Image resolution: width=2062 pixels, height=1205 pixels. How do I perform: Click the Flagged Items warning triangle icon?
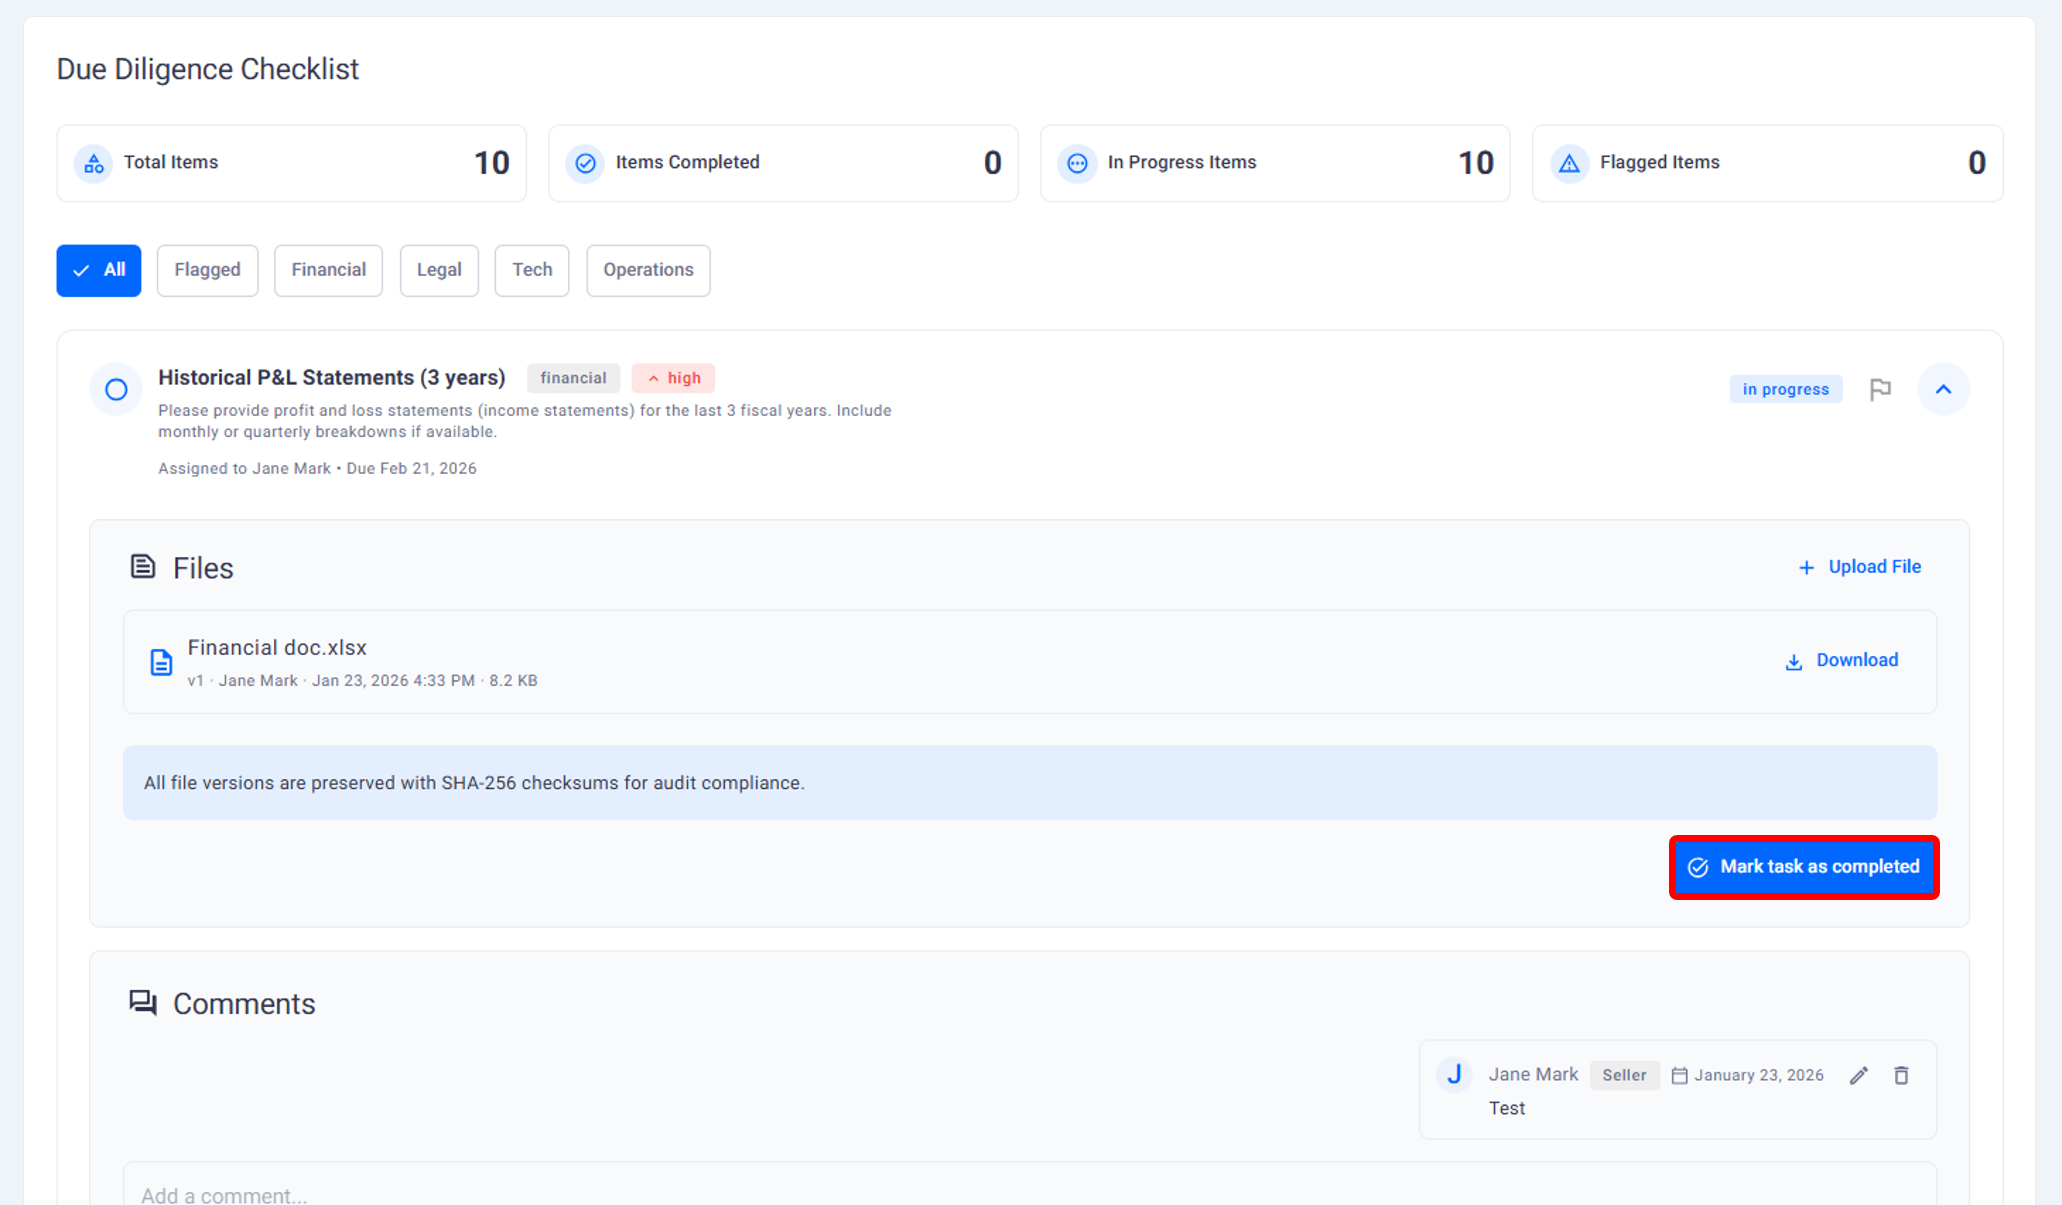tap(1569, 163)
